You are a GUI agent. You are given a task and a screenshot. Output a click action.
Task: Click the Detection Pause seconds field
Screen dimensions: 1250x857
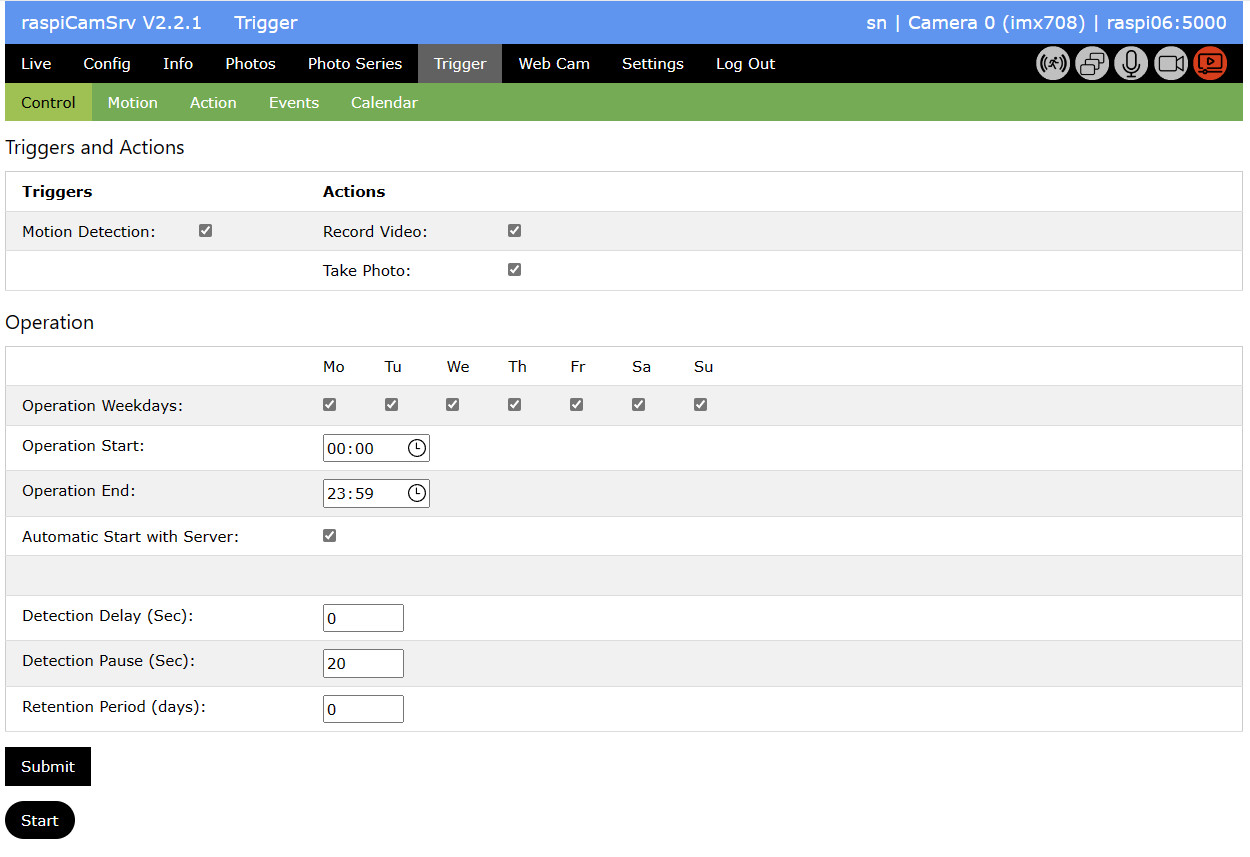tap(363, 663)
